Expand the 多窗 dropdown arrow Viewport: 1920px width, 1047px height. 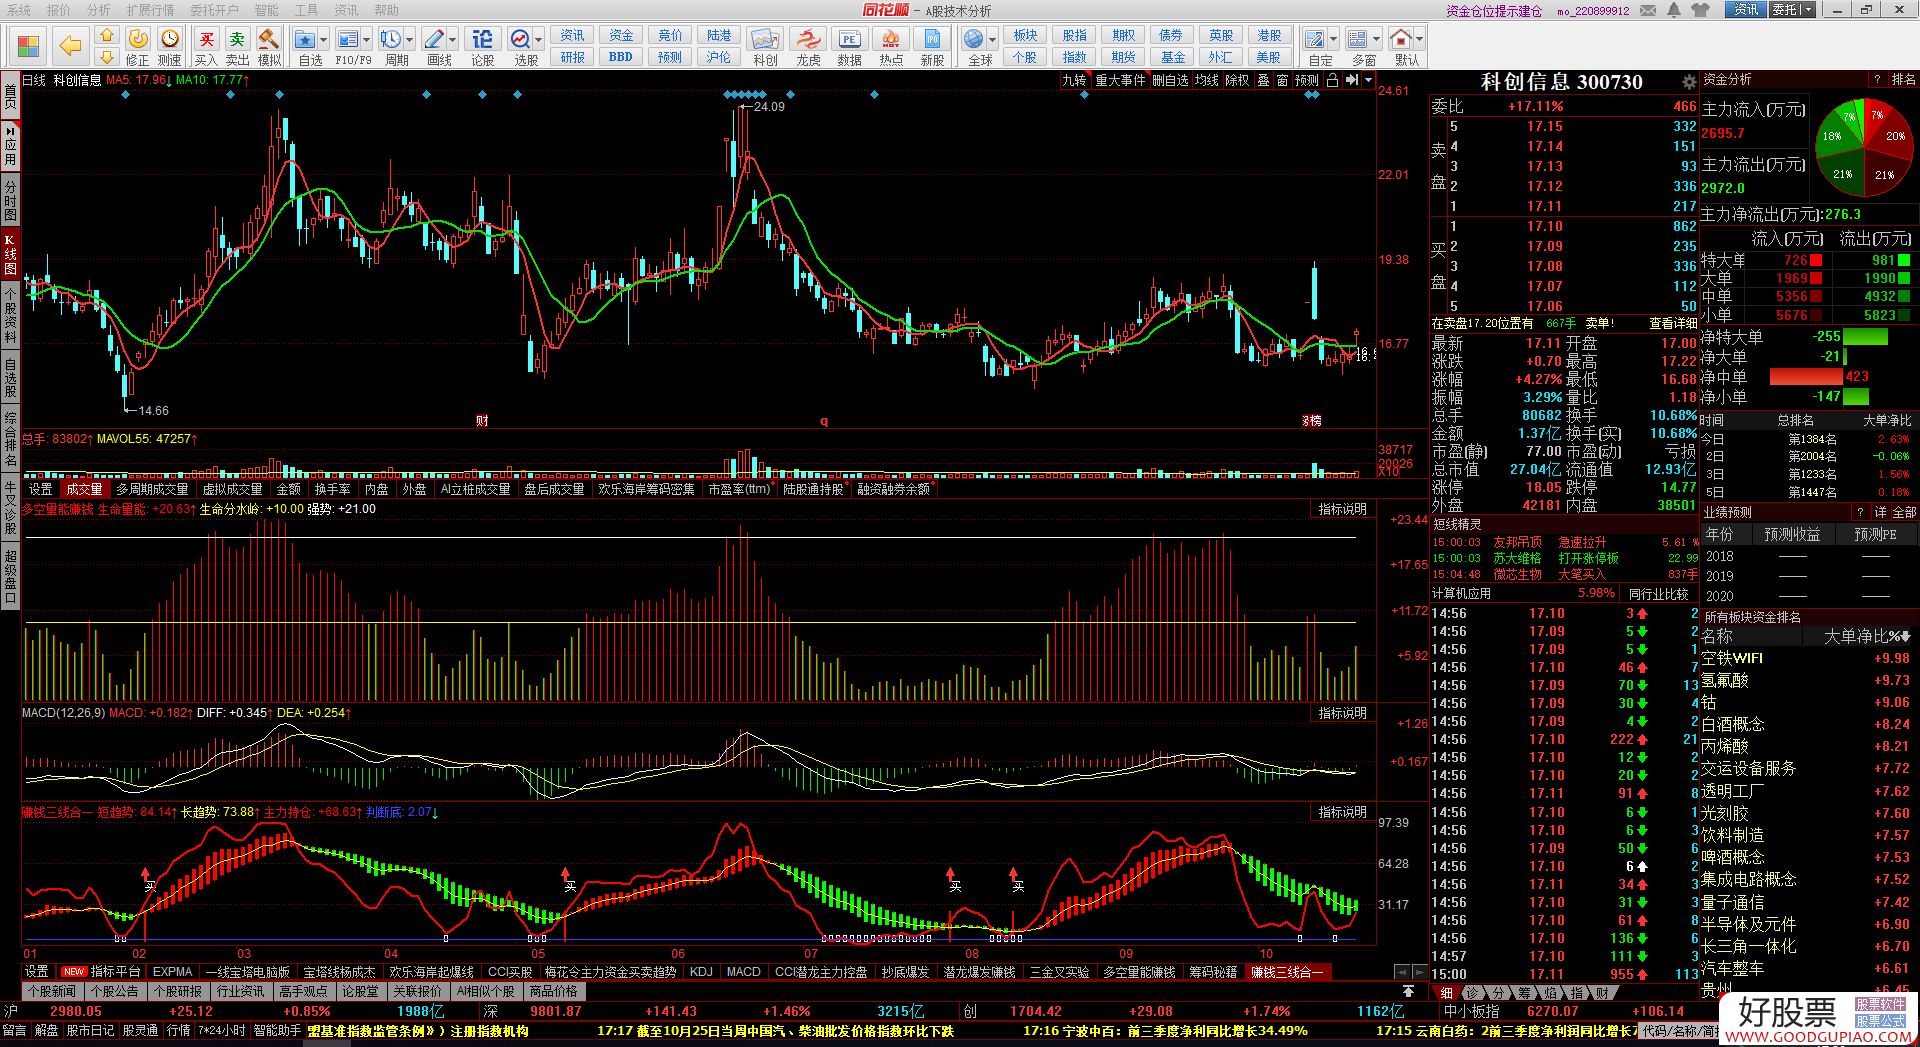pyautogui.click(x=1376, y=40)
